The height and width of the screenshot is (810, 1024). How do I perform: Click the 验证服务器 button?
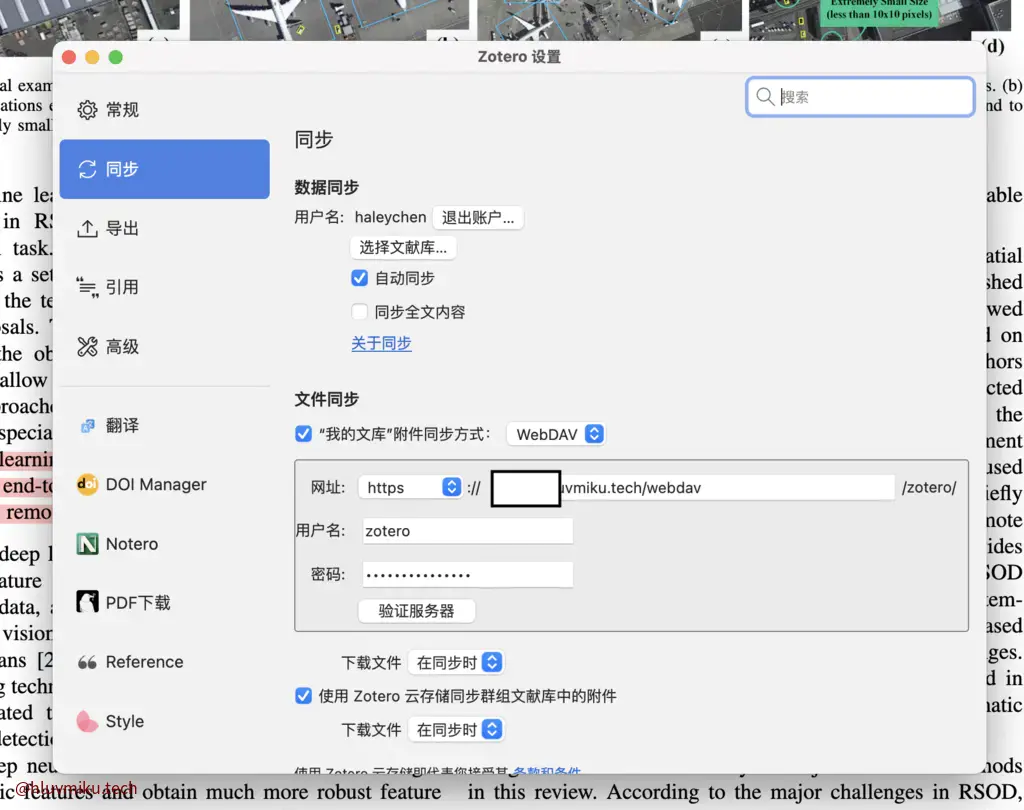[x=417, y=611]
